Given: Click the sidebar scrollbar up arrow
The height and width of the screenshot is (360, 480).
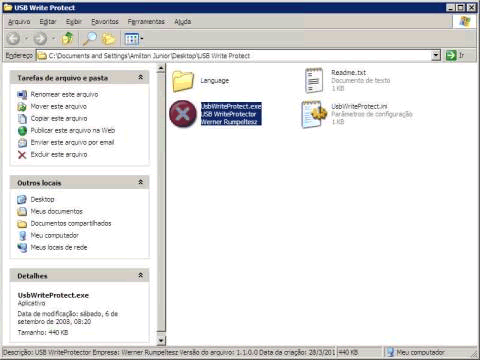Looking at the screenshot, I should [161, 69].
